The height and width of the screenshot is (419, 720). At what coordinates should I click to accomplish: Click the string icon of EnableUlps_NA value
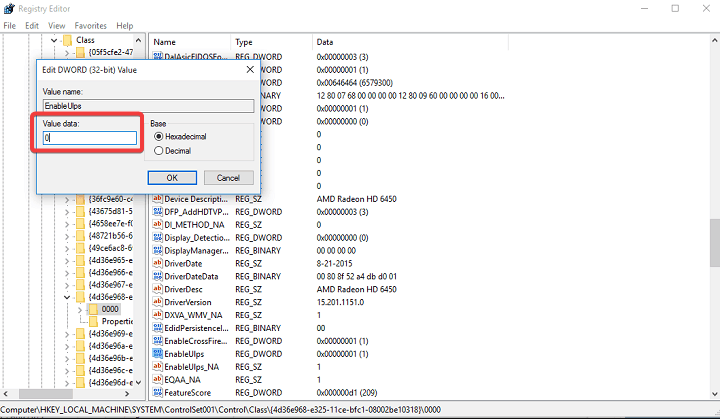click(x=158, y=367)
